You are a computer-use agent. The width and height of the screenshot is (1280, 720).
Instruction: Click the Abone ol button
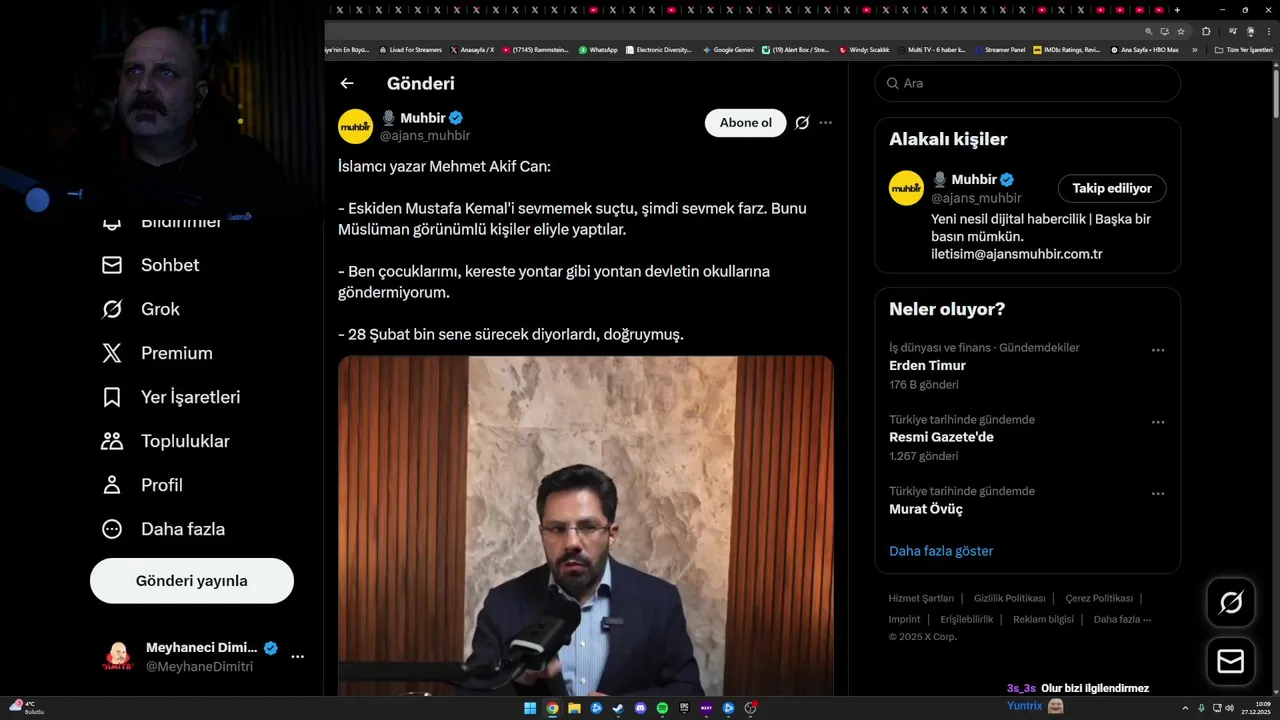pyautogui.click(x=746, y=123)
